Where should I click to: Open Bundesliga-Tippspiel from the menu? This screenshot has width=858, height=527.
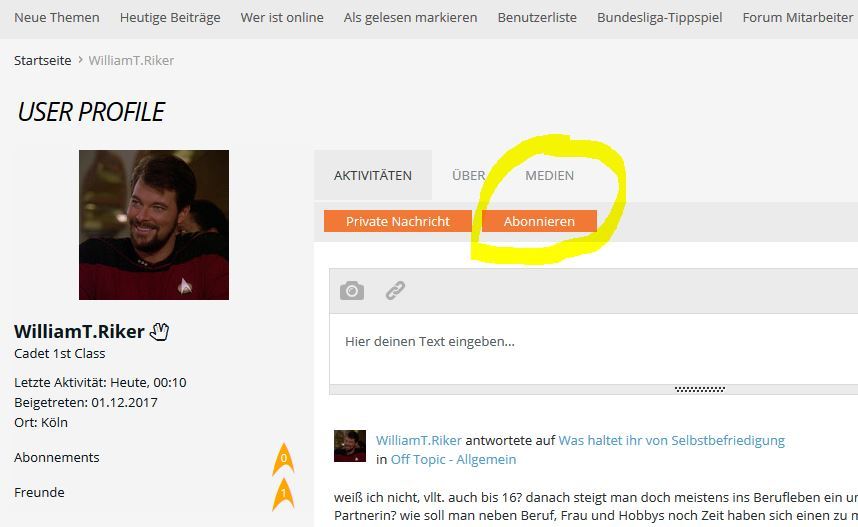tap(659, 18)
